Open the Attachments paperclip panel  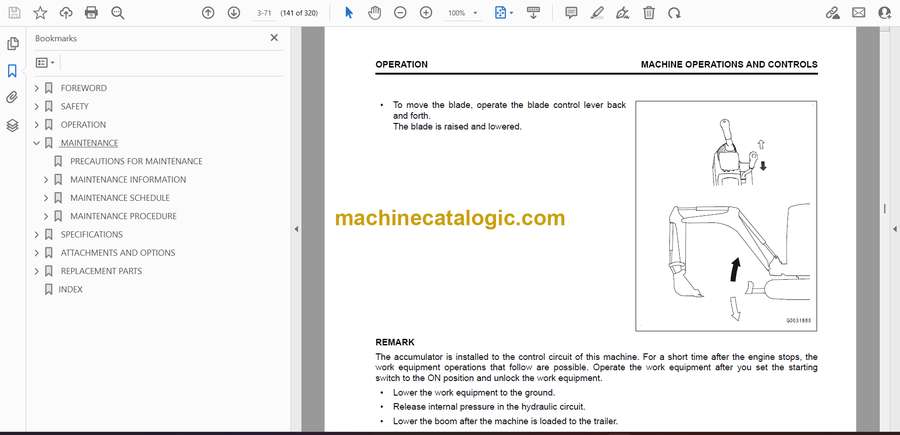point(12,98)
